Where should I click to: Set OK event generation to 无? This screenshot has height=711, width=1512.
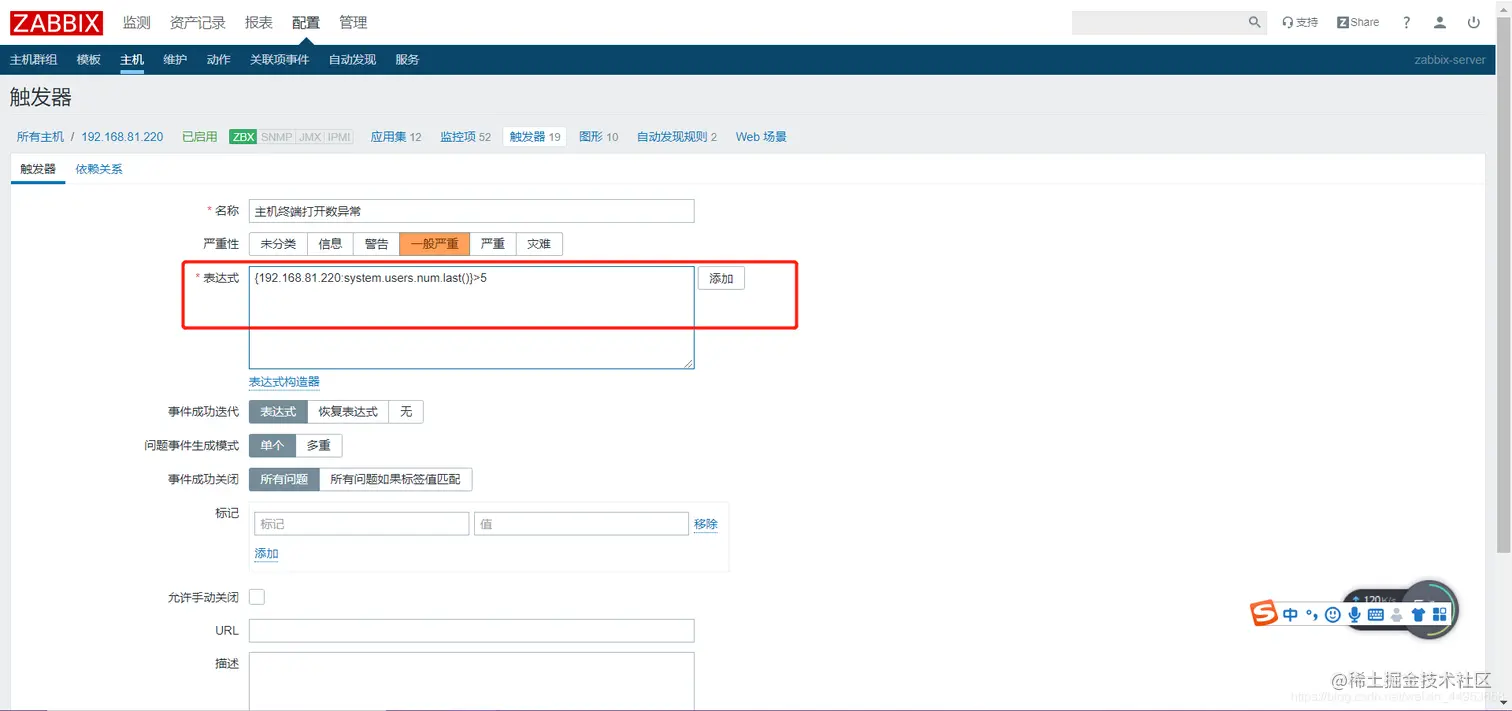pos(406,412)
